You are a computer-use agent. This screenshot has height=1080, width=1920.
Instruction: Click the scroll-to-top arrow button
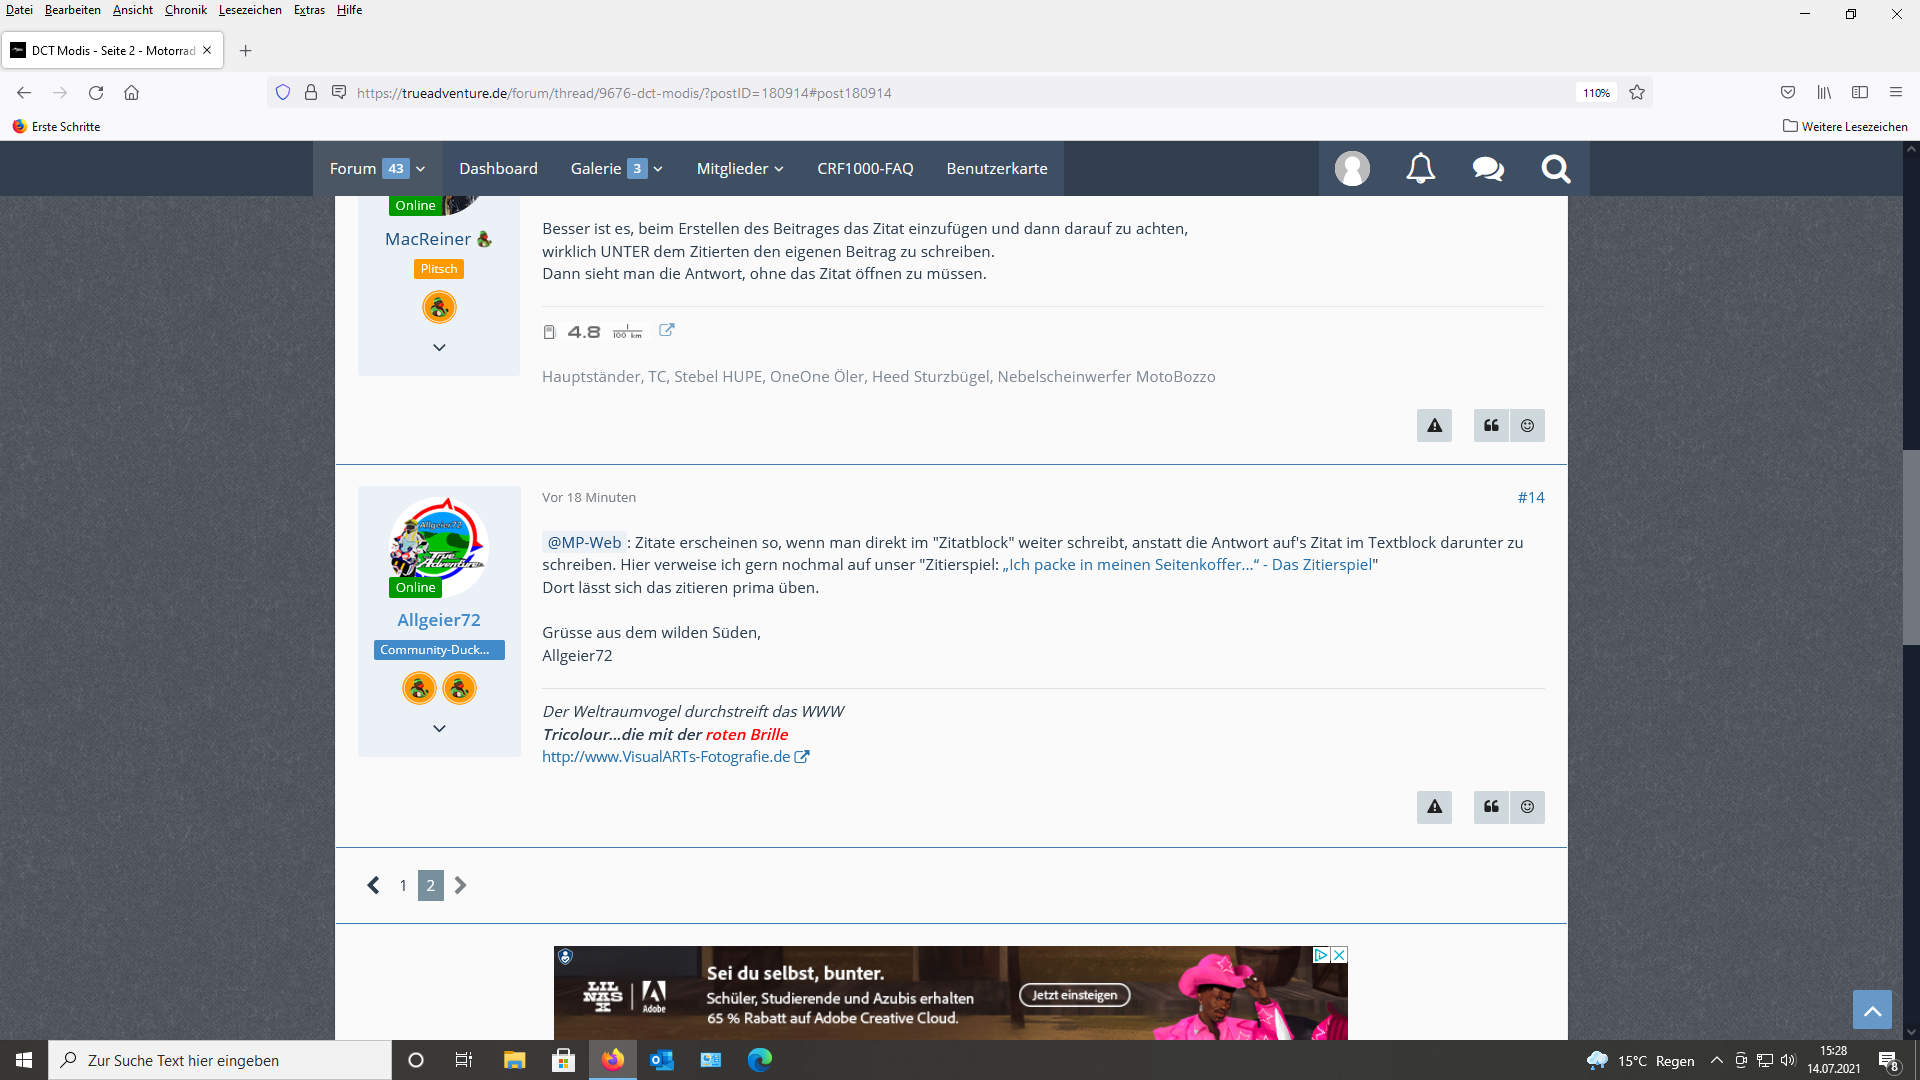[1872, 1010]
